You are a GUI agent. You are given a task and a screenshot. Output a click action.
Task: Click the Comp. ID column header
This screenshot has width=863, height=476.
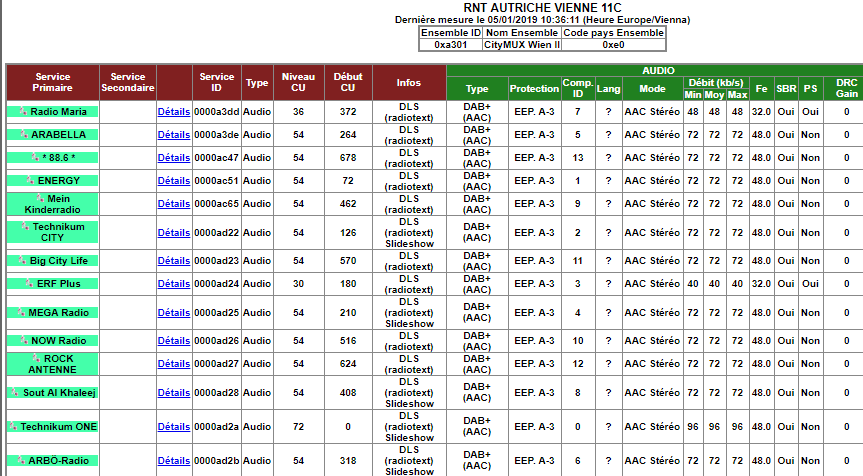click(x=577, y=89)
